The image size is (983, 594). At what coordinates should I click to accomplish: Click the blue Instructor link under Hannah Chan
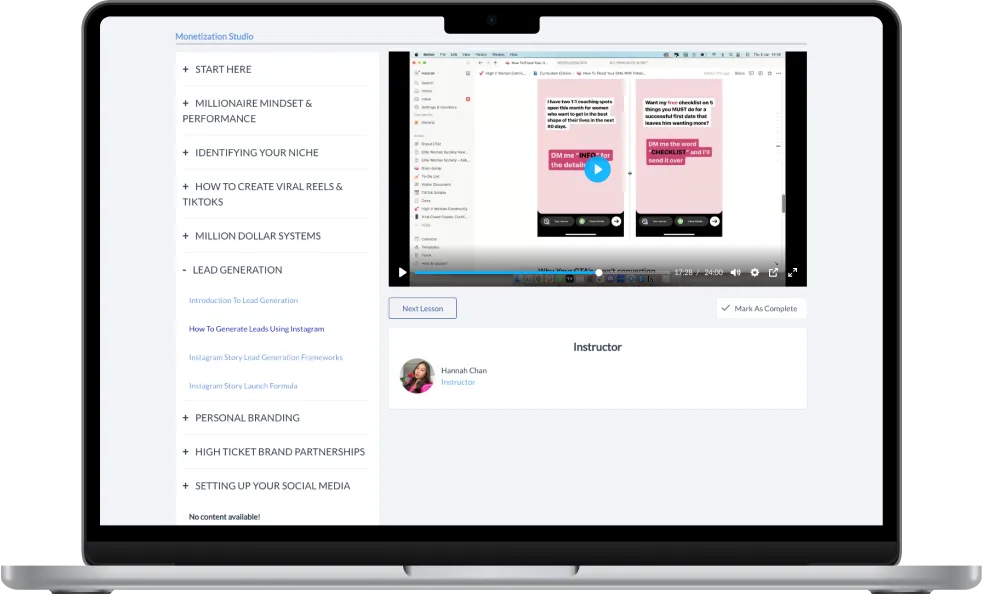point(458,382)
